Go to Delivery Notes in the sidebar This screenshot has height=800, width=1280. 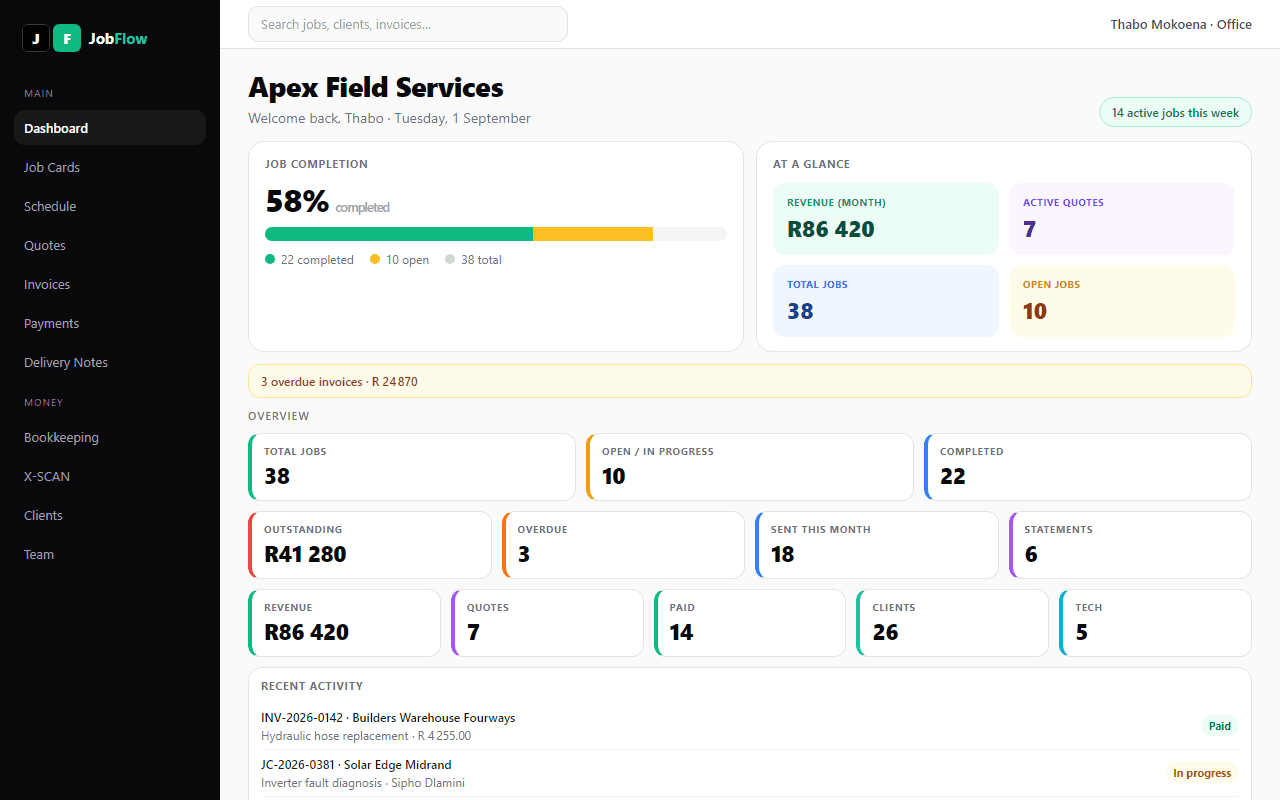(110, 362)
